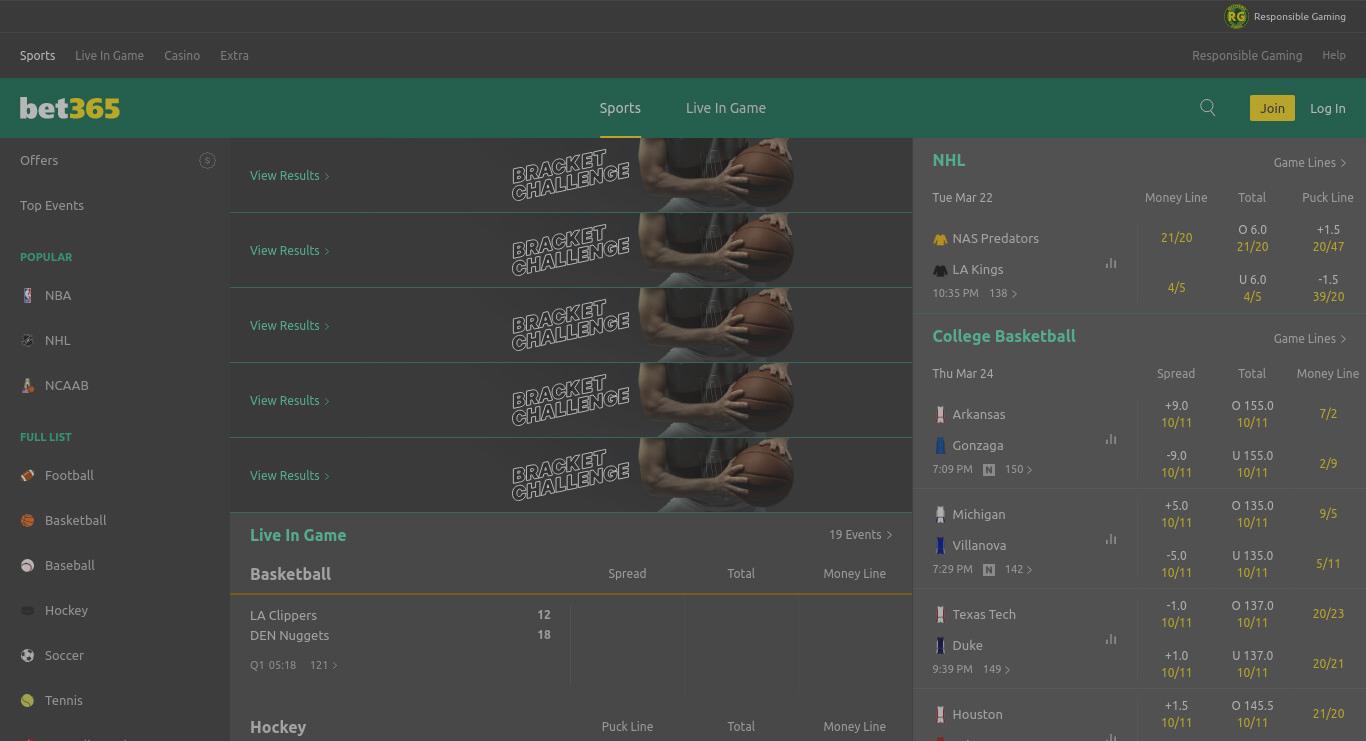
Task: Open stats icon for Arkansas vs Gonzaga
Action: 1111,439
